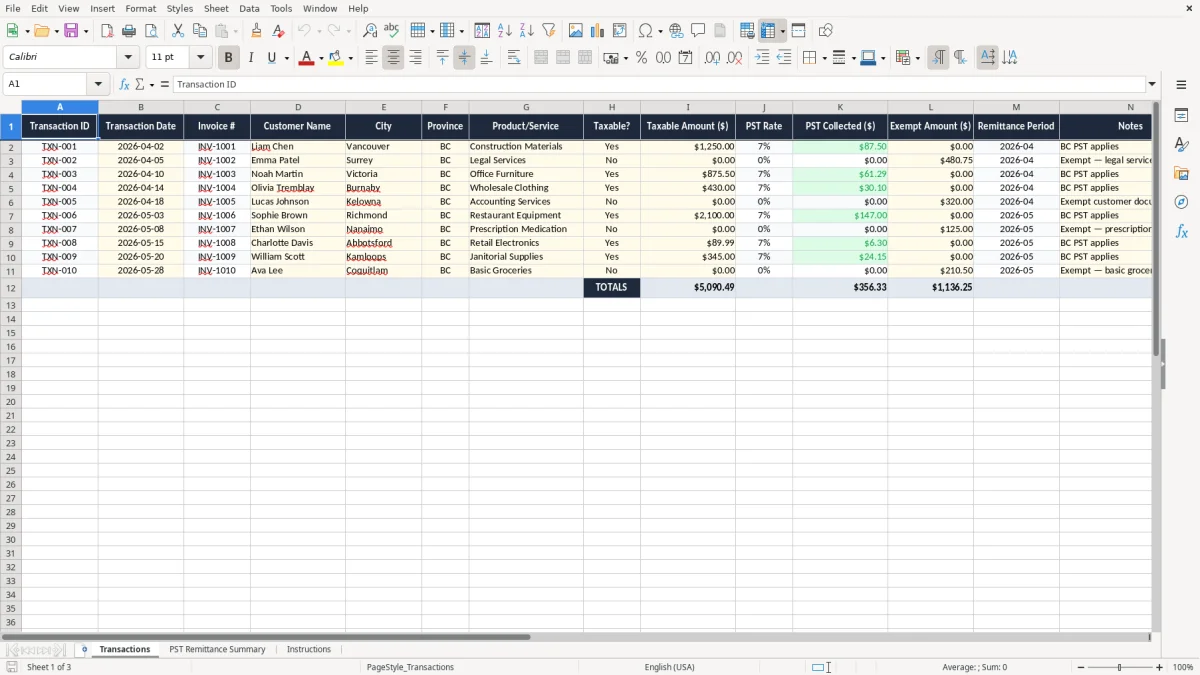The width and height of the screenshot is (1200, 675).
Task: Open the Save button dropdown arrow
Action: pyautogui.click(x=86, y=31)
